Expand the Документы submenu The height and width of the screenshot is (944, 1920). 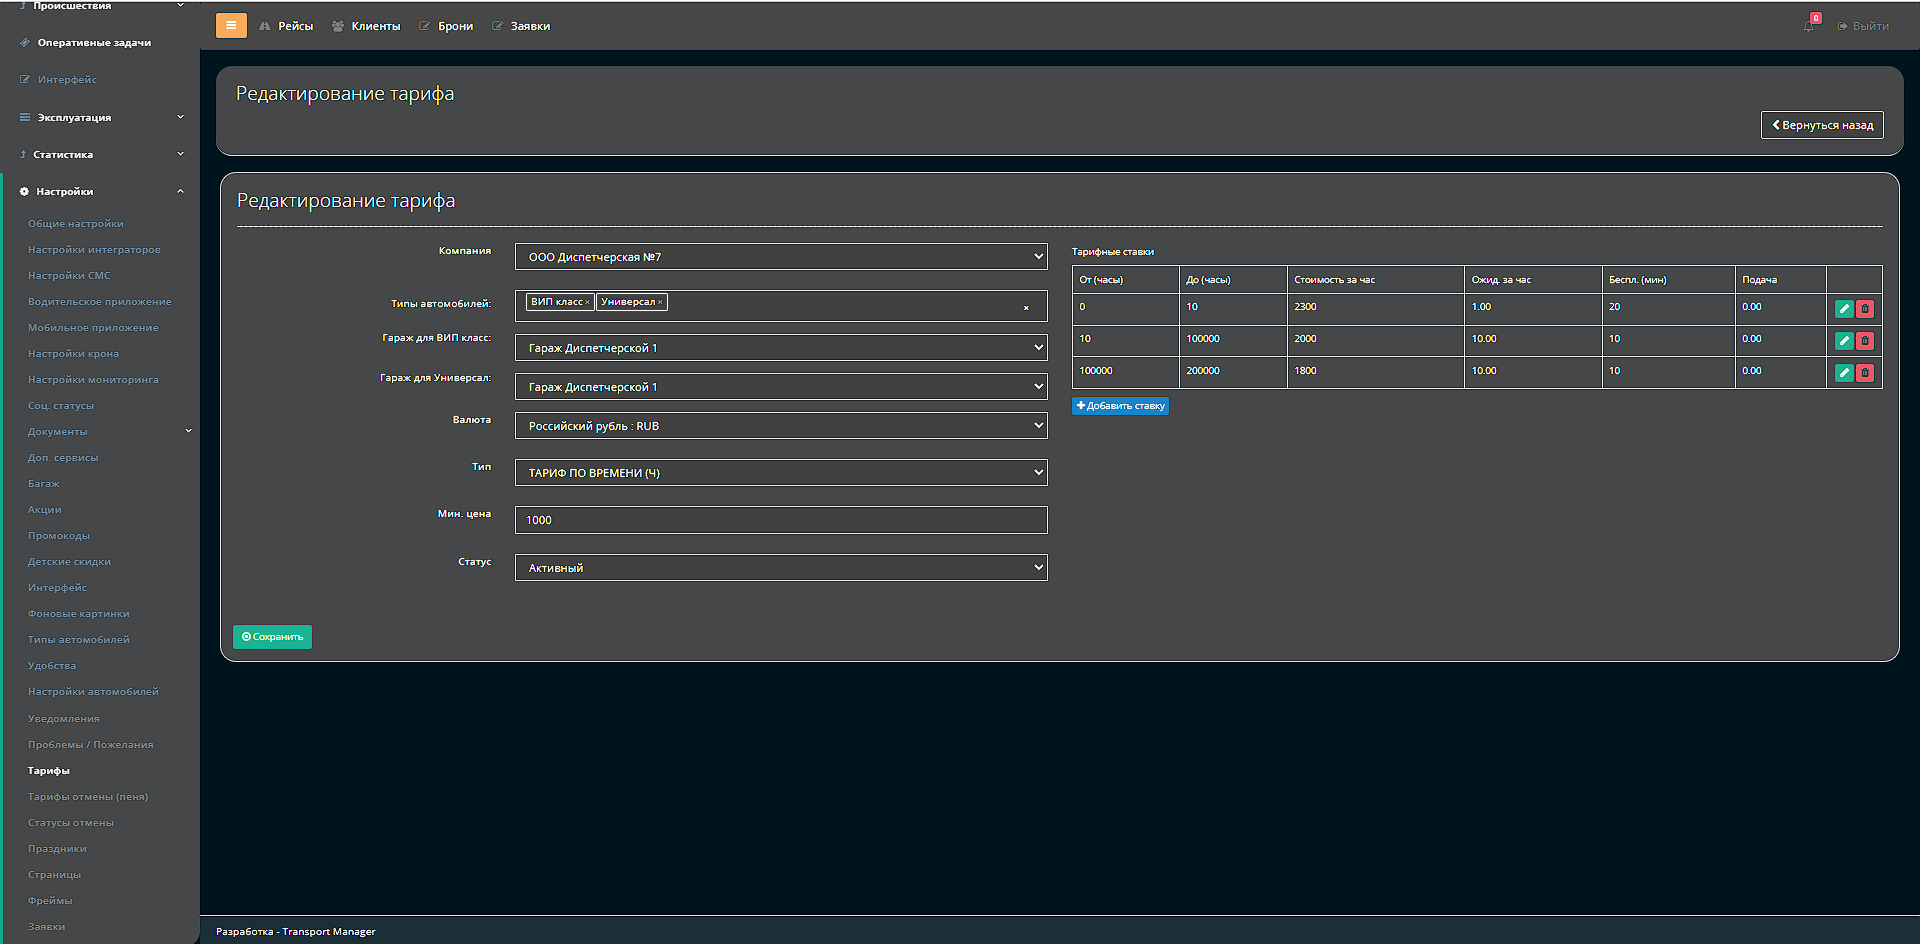(108, 432)
